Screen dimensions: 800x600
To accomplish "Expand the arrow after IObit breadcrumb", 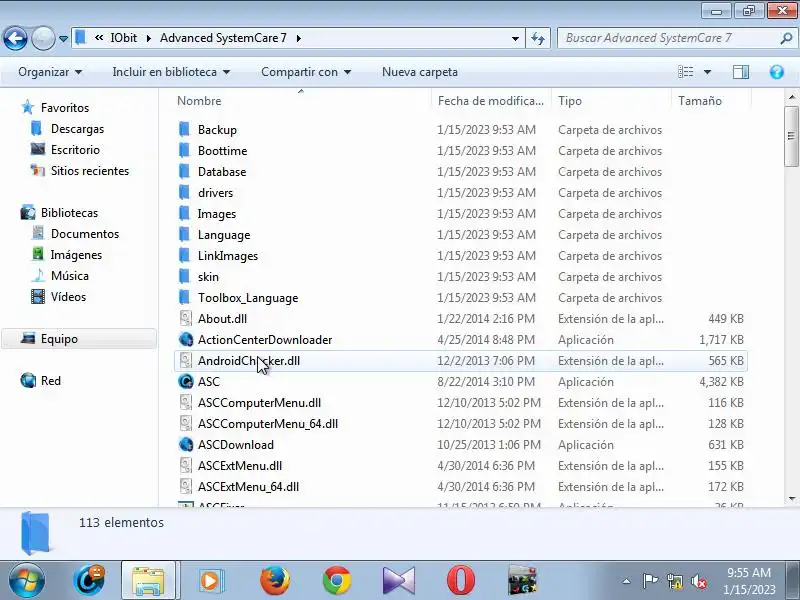I will coord(149,38).
